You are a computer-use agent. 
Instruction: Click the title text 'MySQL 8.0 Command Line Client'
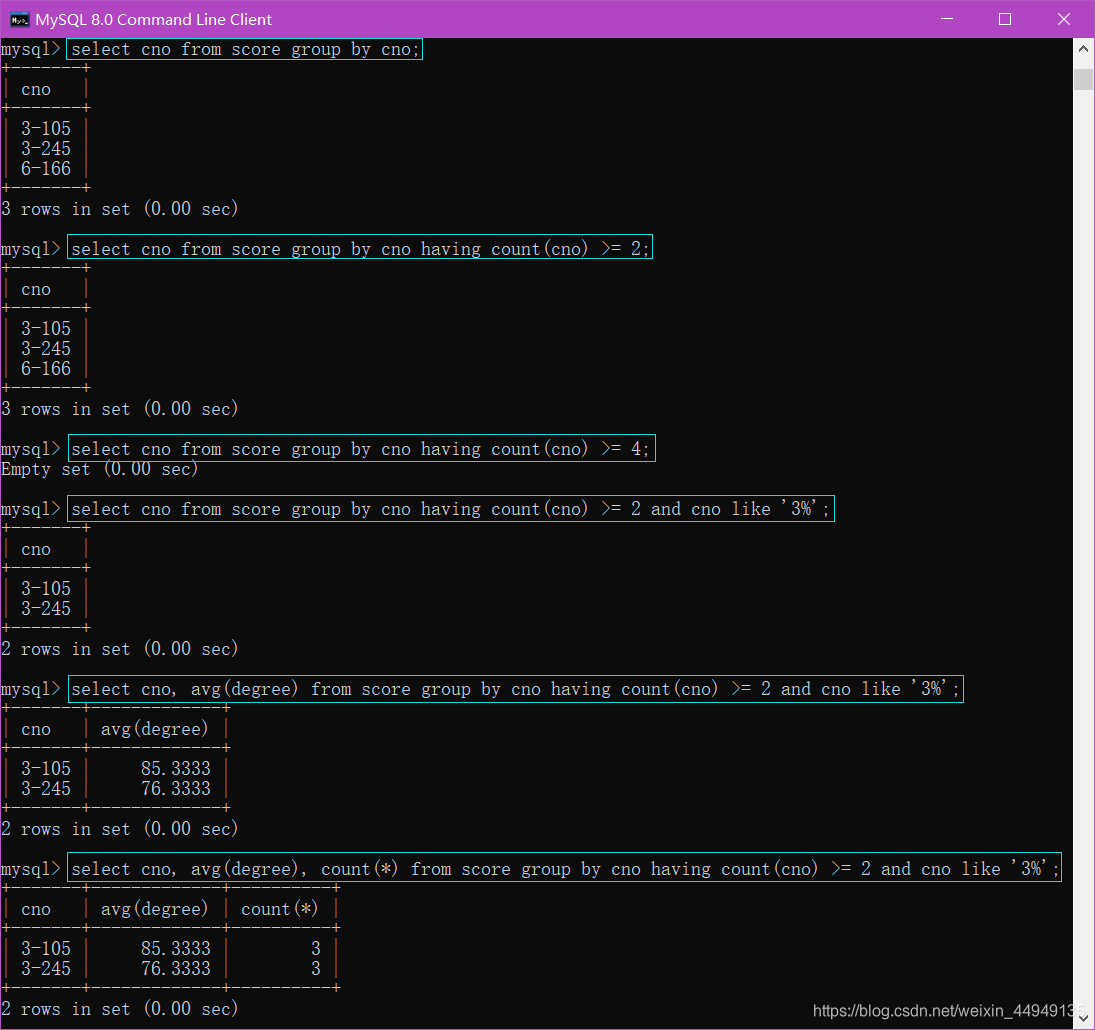(x=154, y=20)
